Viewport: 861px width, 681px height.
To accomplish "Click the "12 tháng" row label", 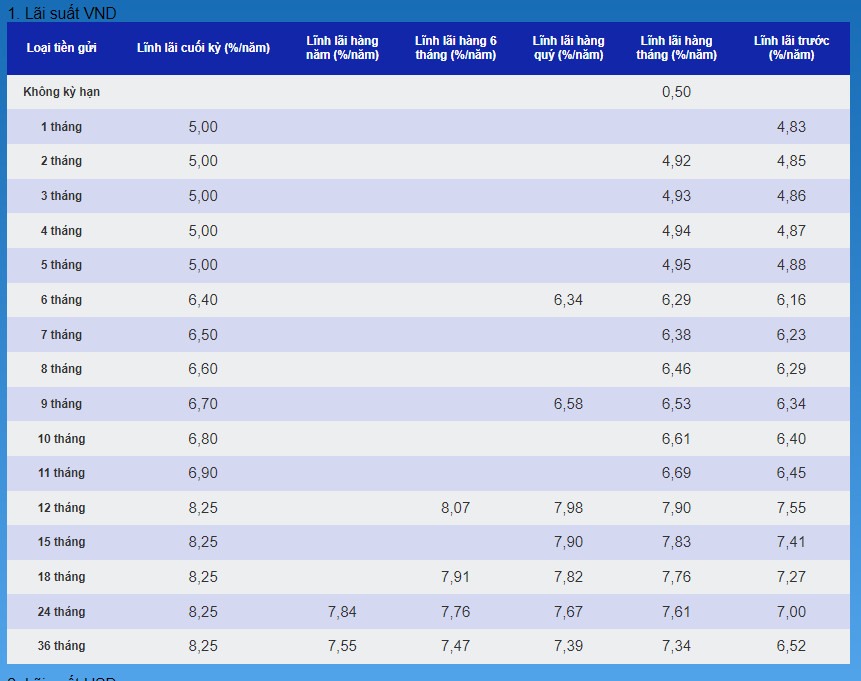I will coord(61,508).
